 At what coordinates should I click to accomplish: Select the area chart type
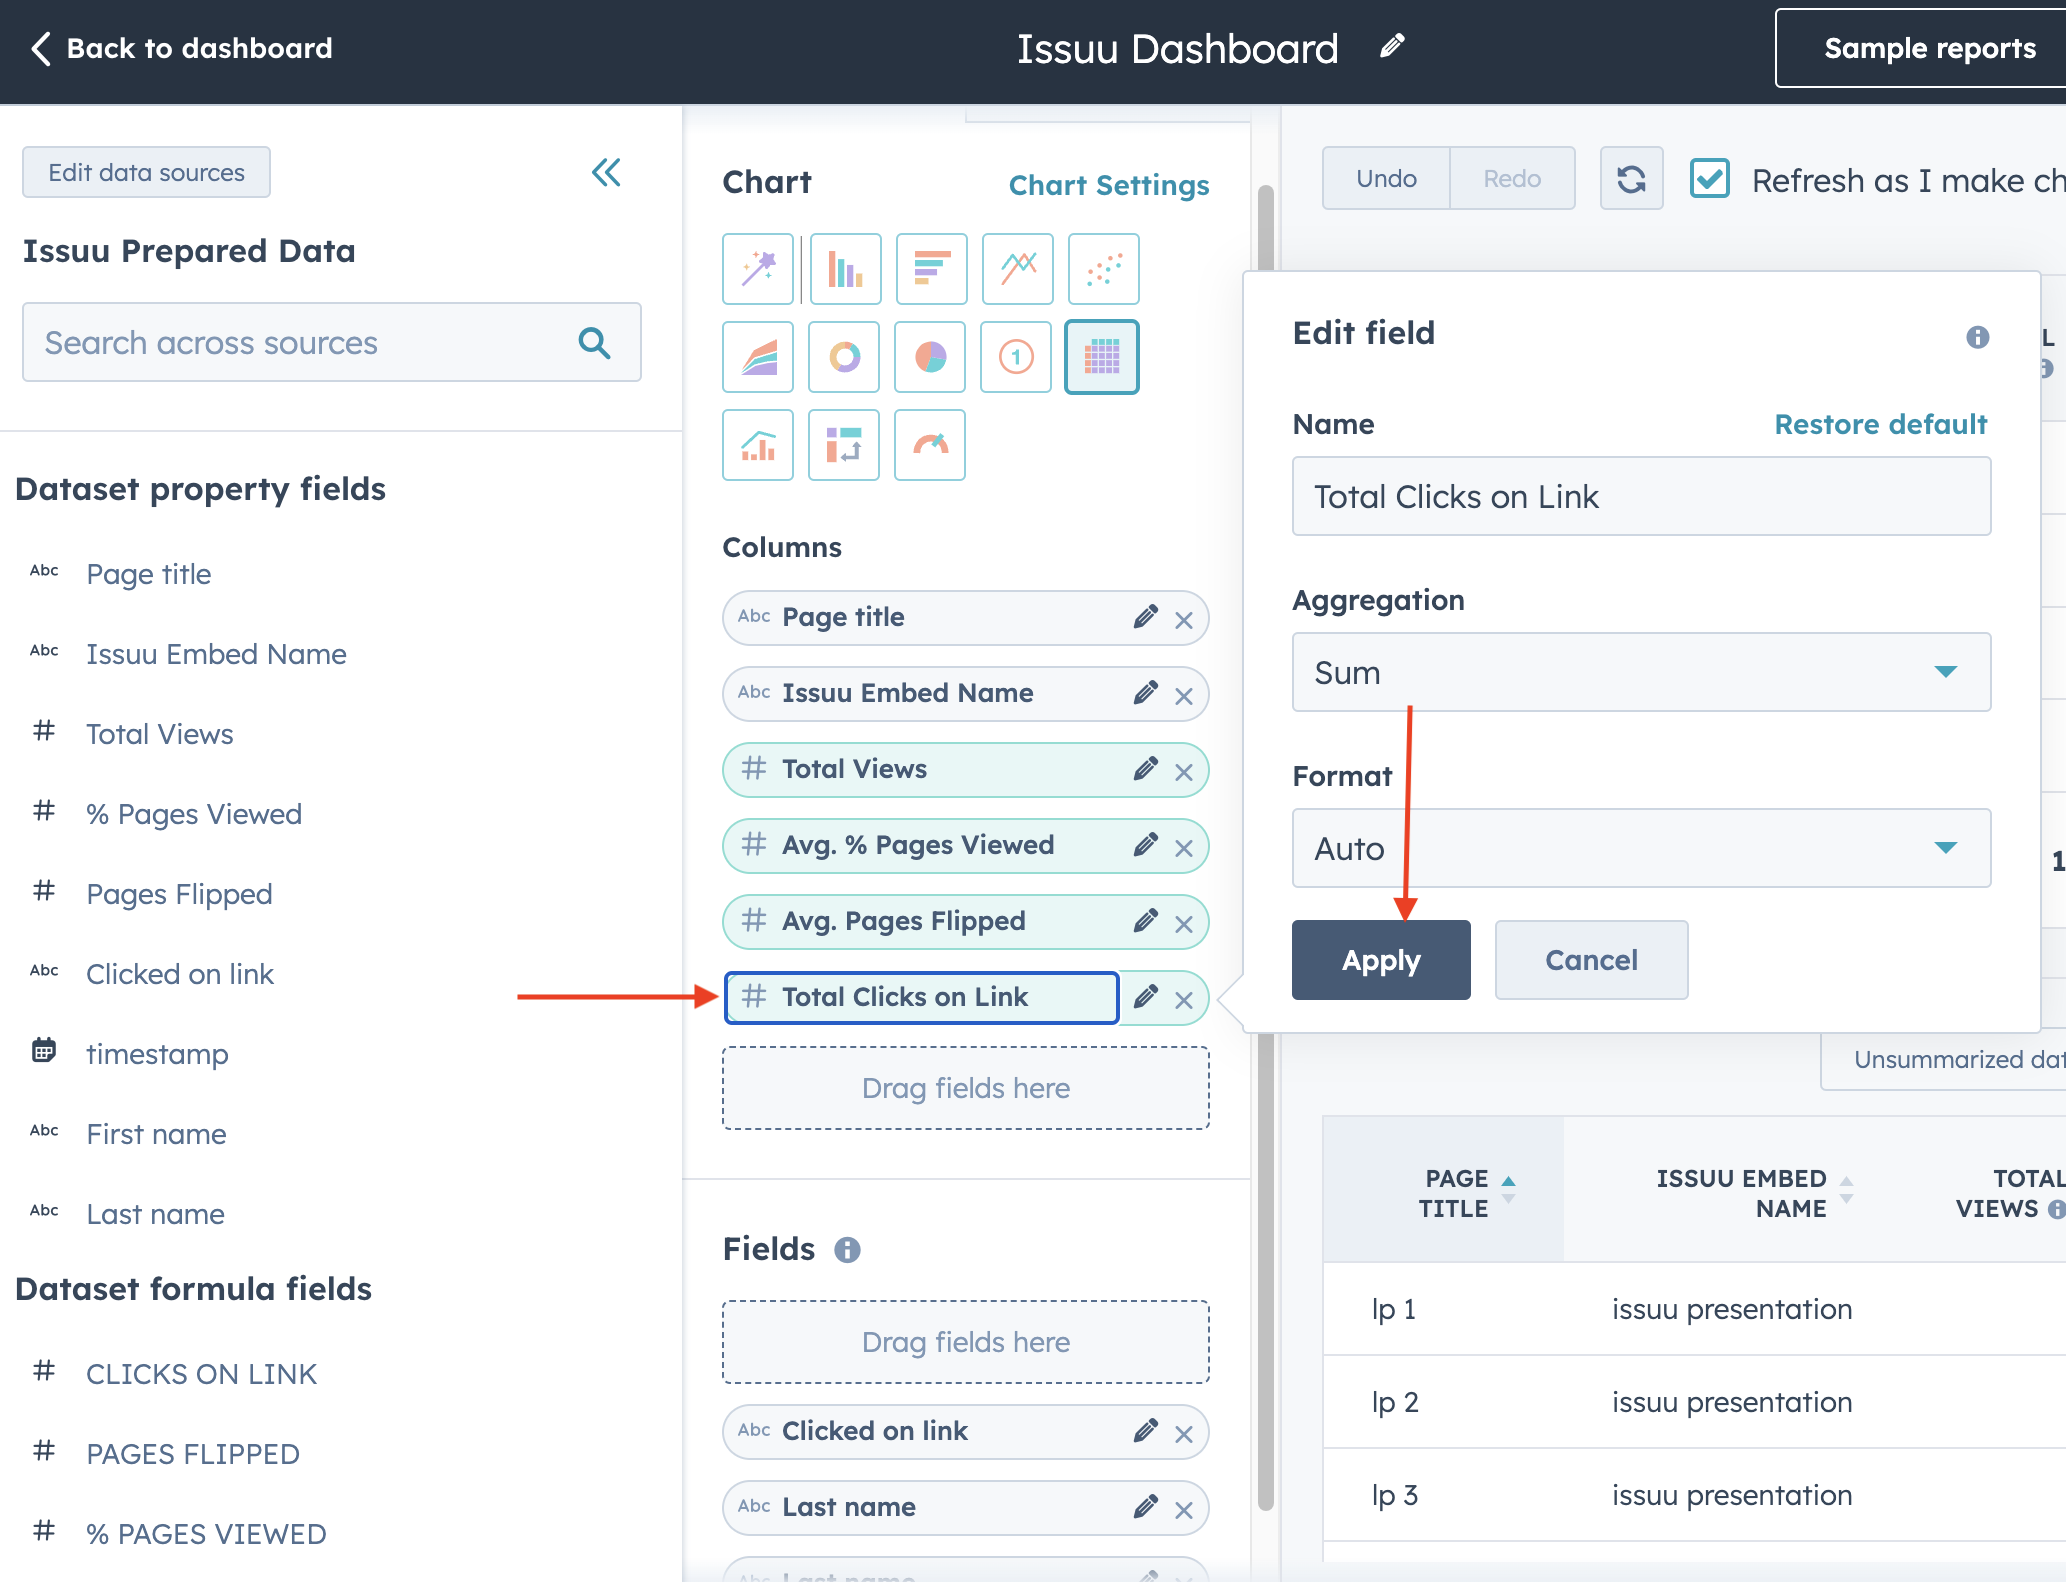coord(758,357)
